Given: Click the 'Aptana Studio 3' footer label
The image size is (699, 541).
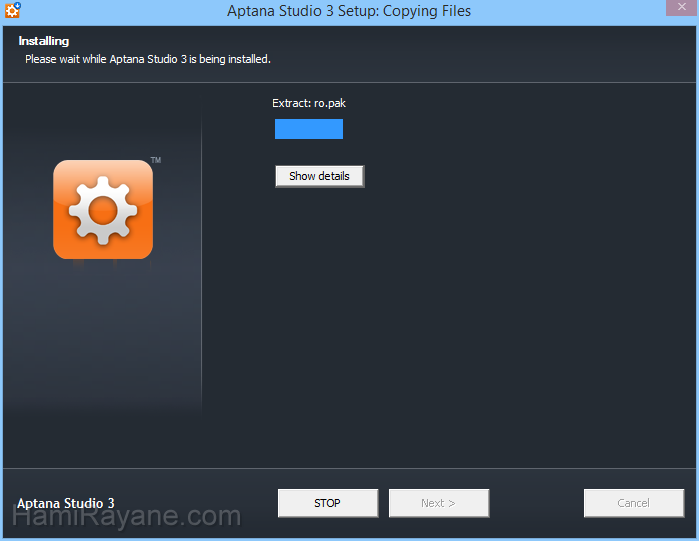Looking at the screenshot, I should [x=66, y=504].
